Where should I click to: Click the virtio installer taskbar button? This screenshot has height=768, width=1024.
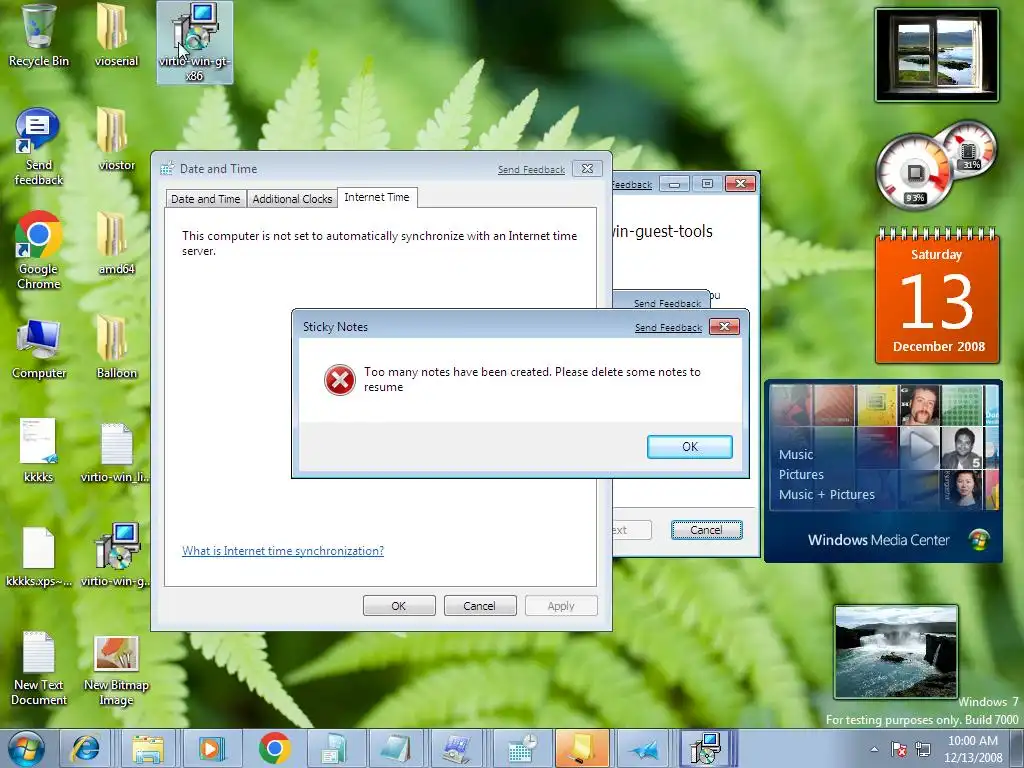(x=705, y=748)
